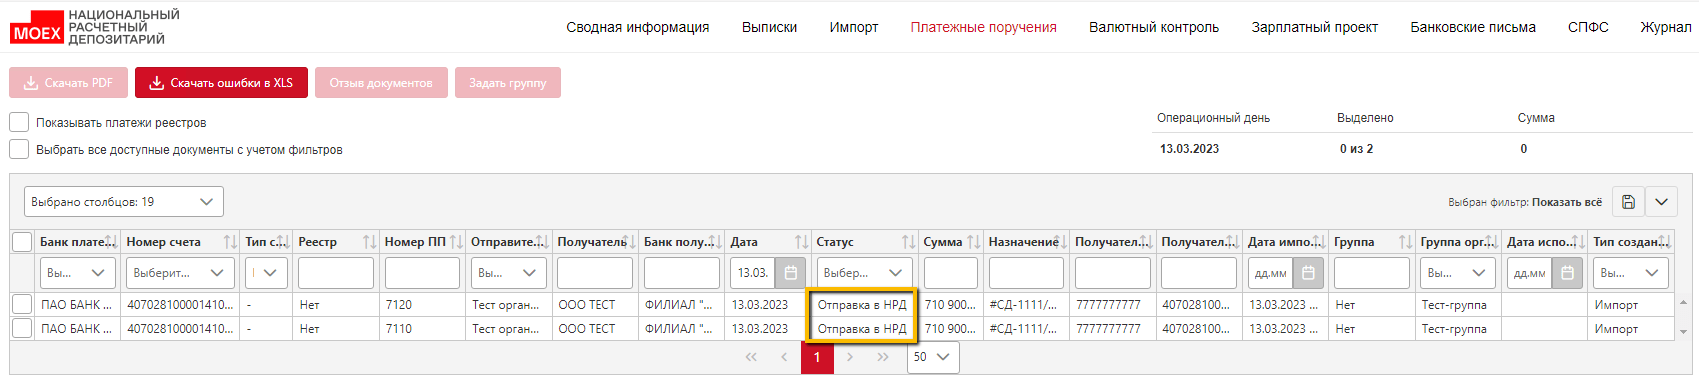Sort by Номер счета column arrows
1699x383 pixels.
tap(230, 242)
